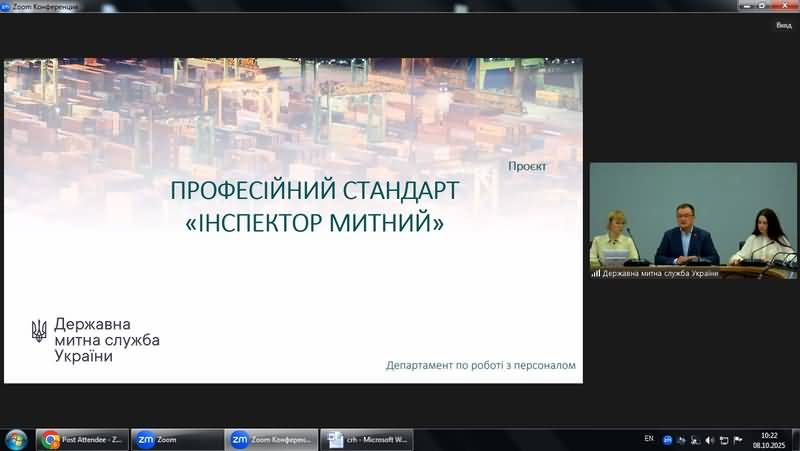The image size is (800, 451).
Task: Open the Windows Start menu
Action: click(x=16, y=439)
